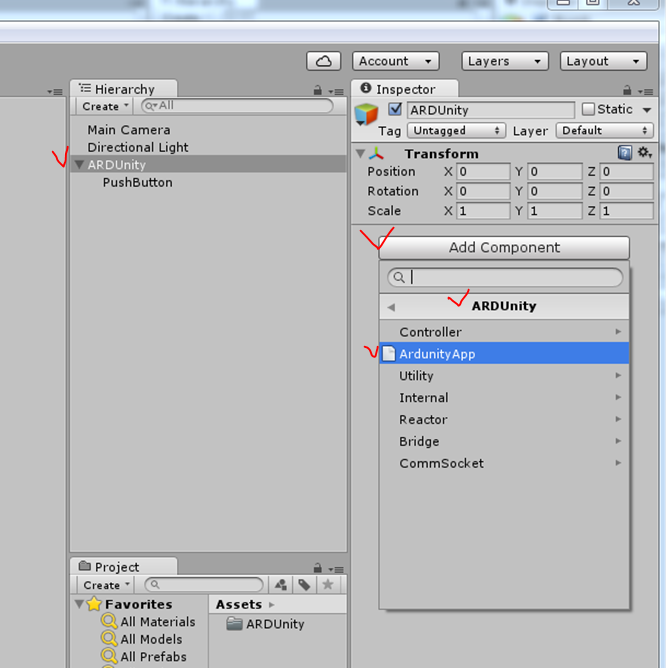Click the Project search field
666x668 pixels.
204,584
